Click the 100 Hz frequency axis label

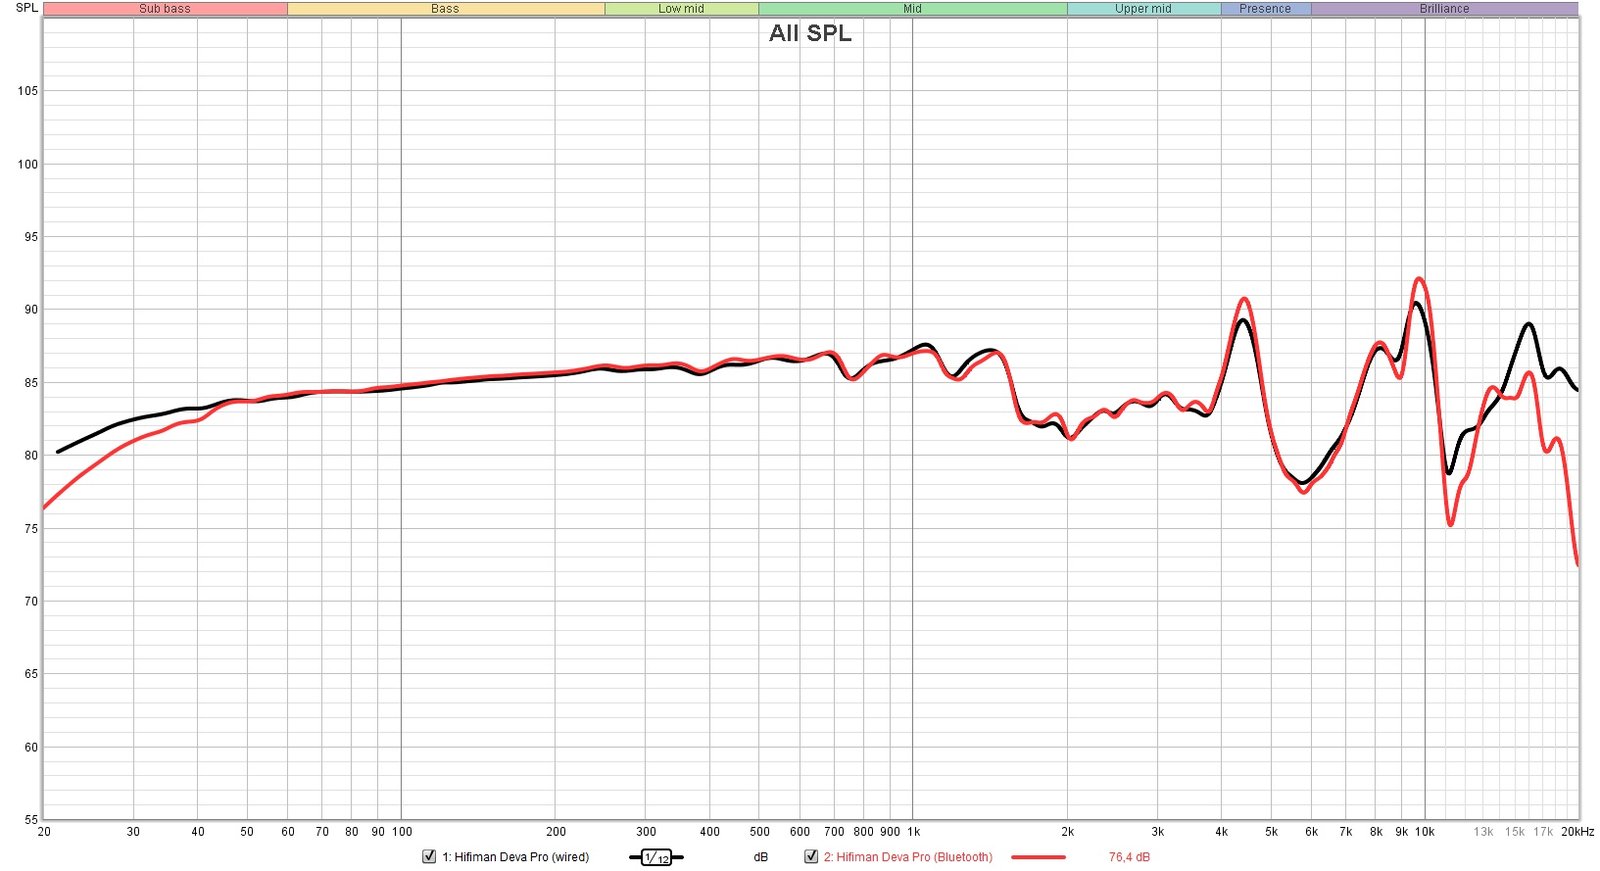tap(401, 832)
